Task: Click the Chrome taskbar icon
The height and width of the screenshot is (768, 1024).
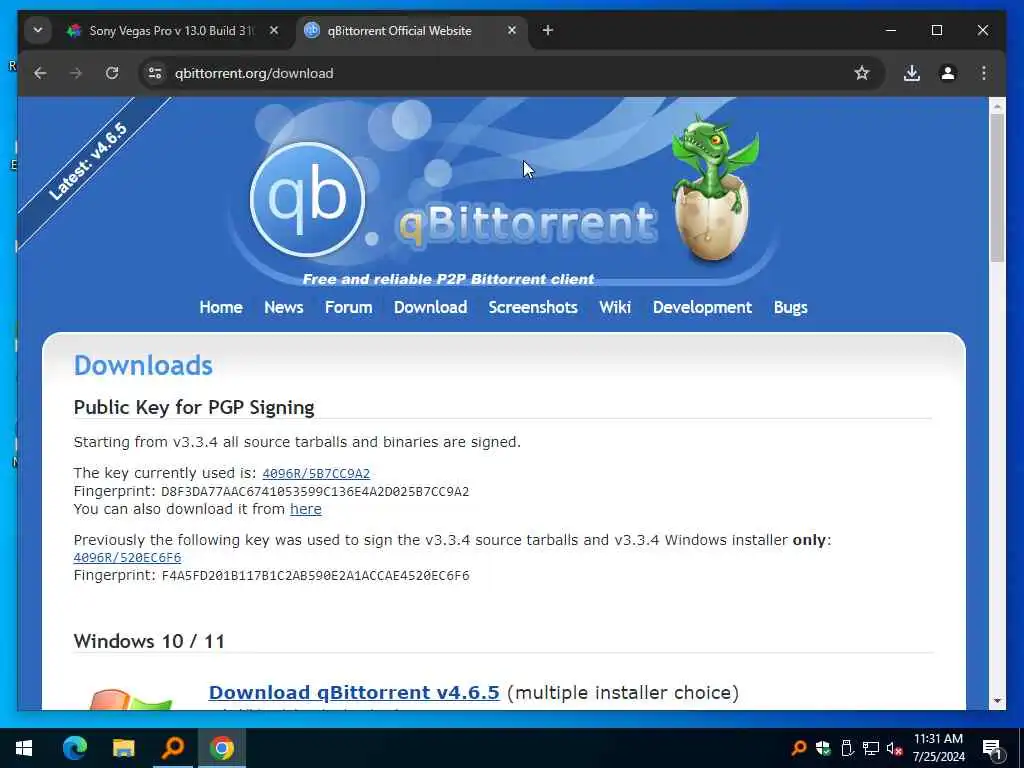Action: click(x=222, y=748)
